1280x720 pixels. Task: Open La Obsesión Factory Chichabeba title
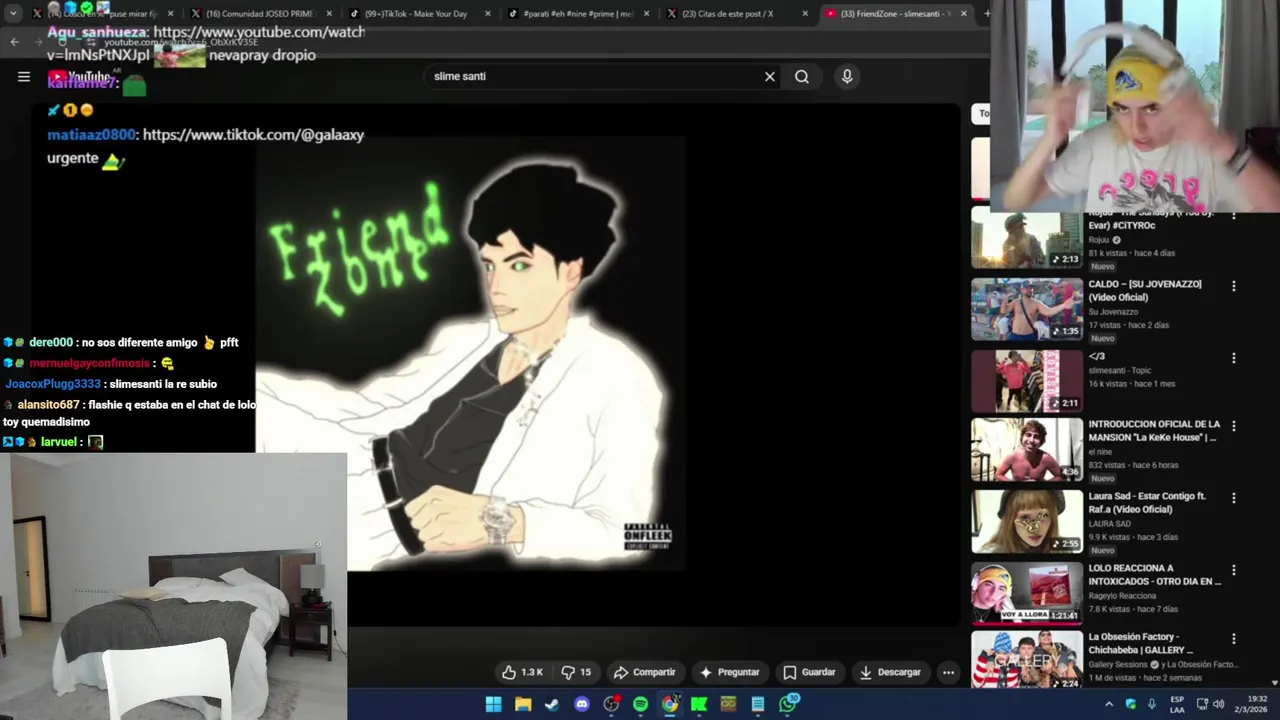coord(1141,643)
